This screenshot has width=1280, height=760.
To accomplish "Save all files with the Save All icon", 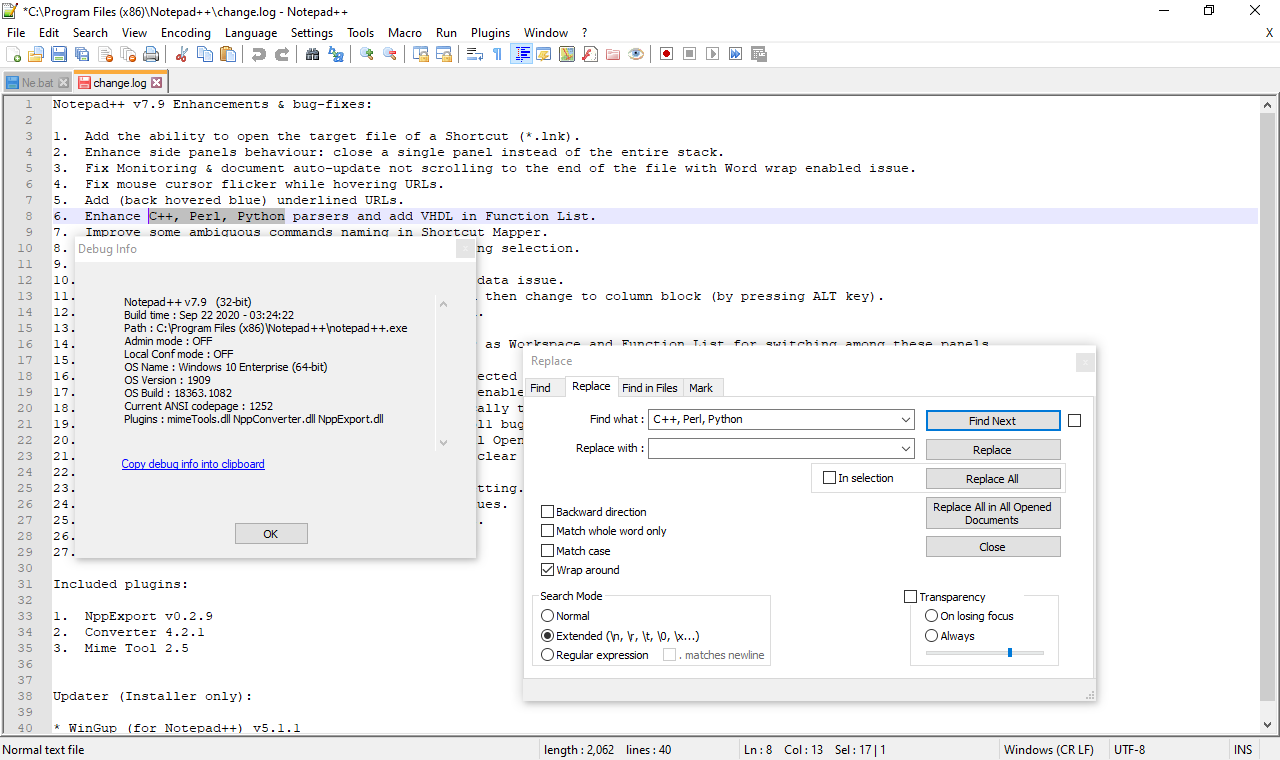I will 82,54.
